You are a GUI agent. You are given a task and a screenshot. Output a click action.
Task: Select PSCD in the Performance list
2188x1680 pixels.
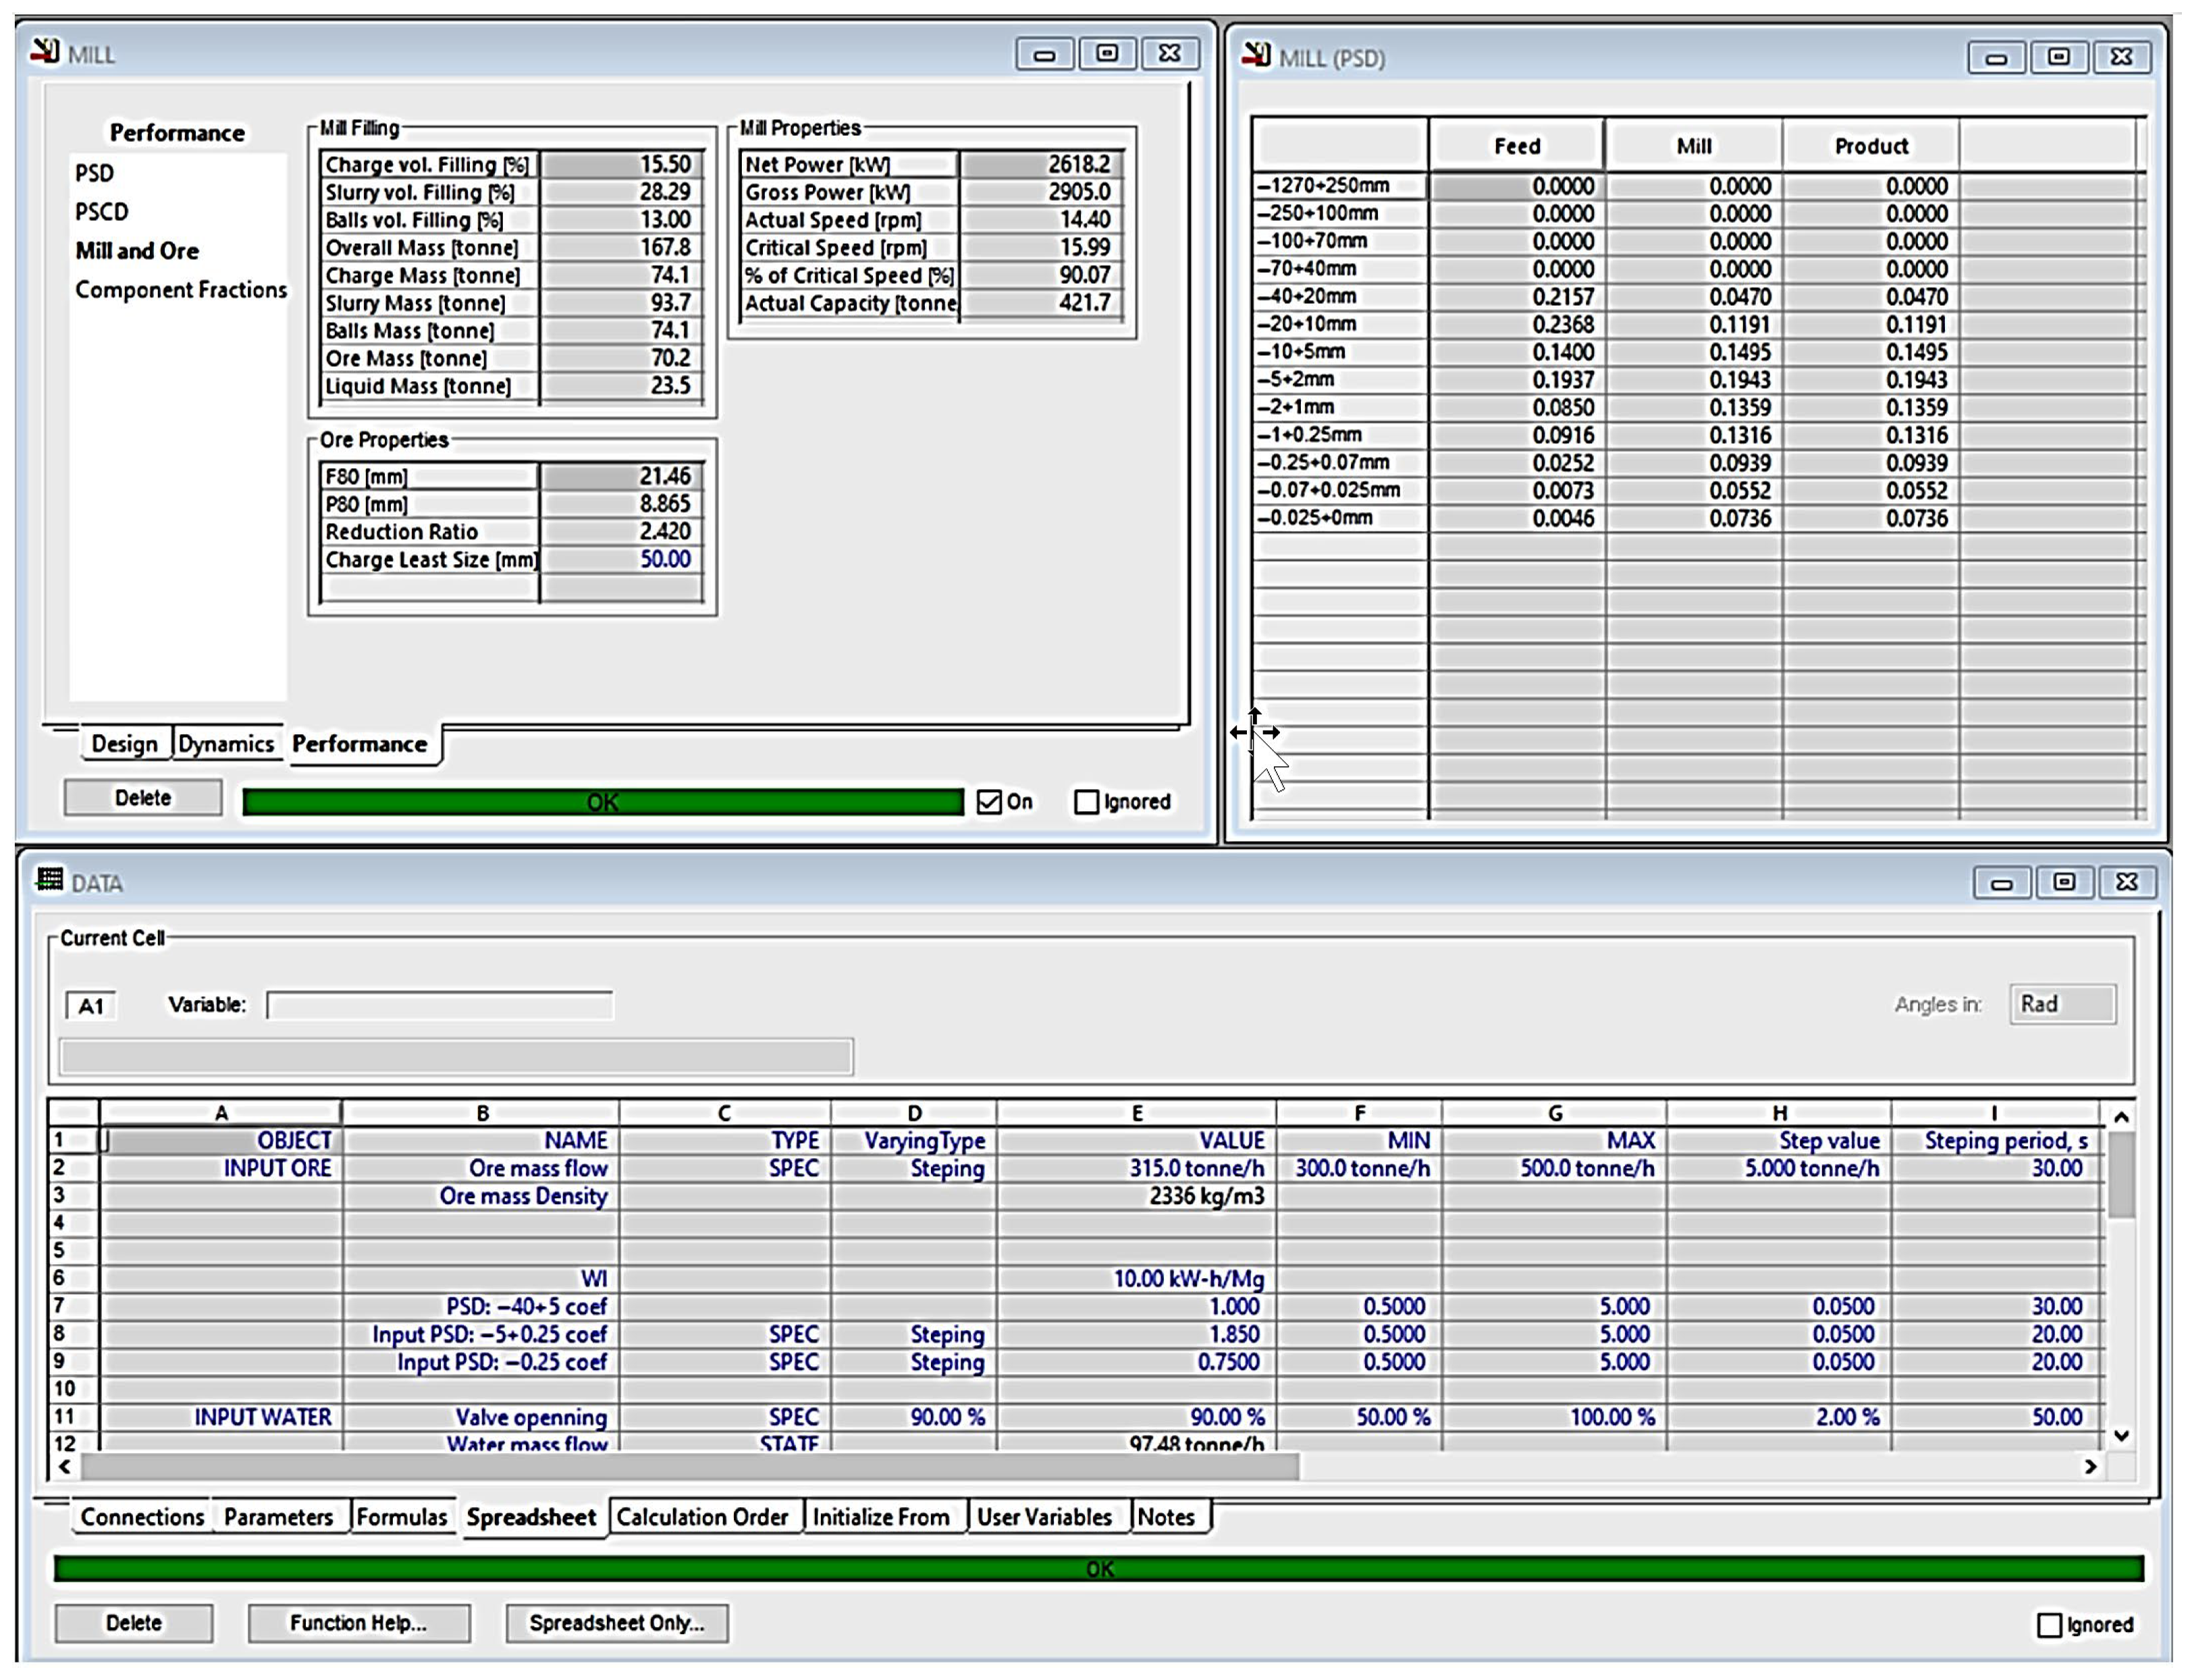[x=102, y=212]
